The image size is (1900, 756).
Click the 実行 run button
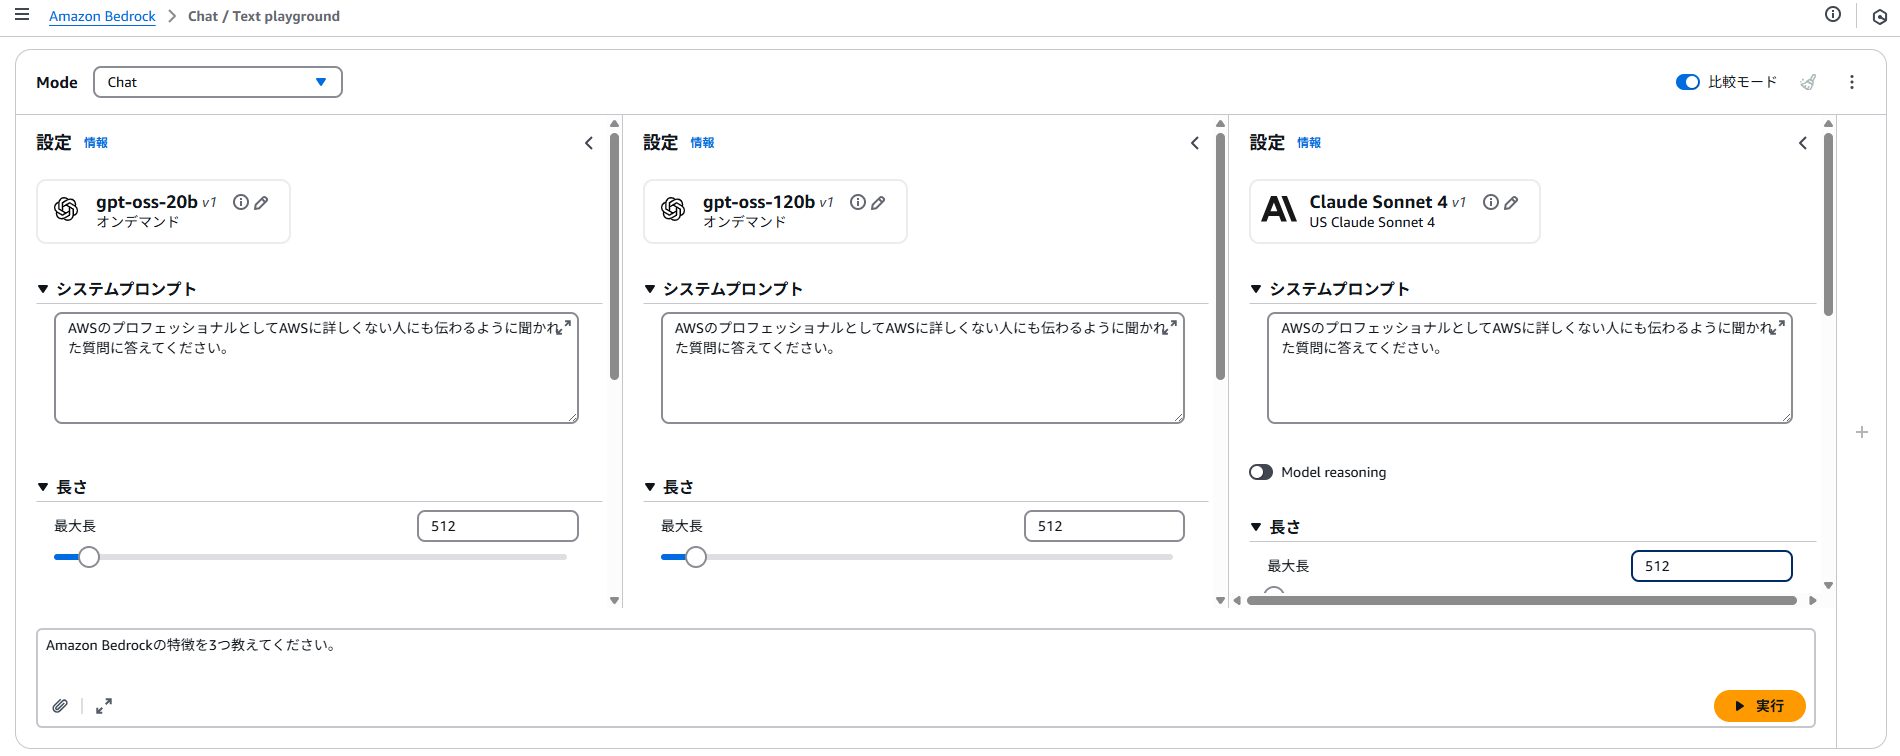(1760, 706)
